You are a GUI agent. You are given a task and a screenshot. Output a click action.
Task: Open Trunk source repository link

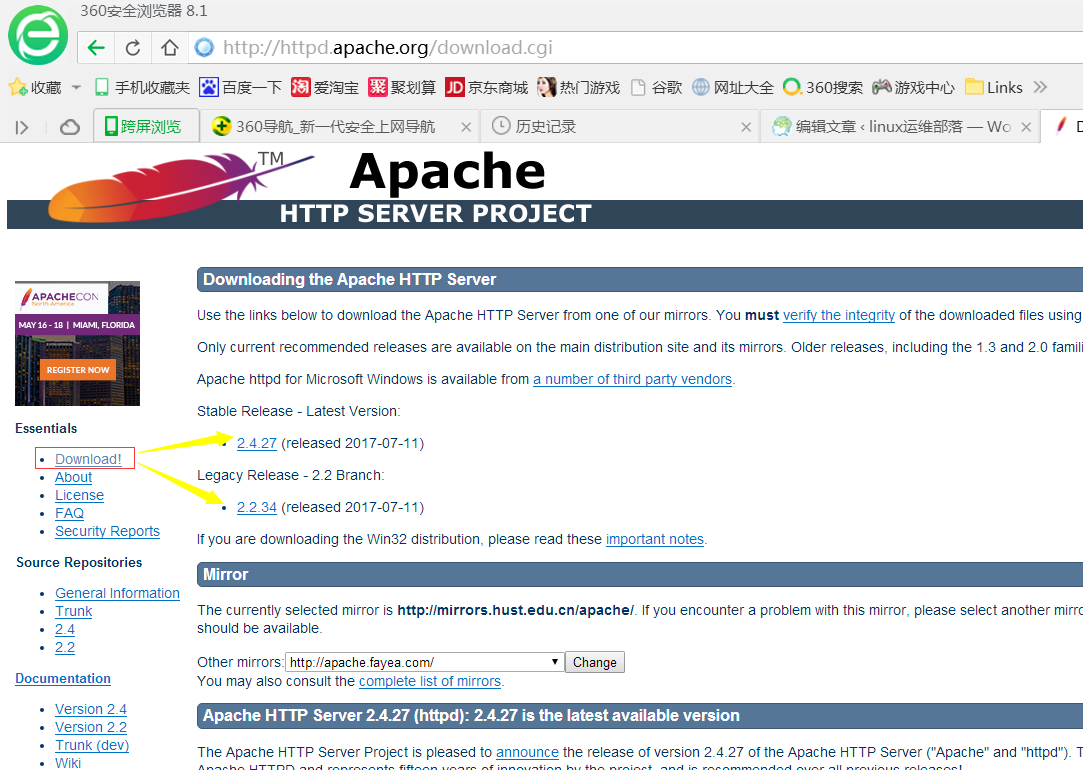coord(73,611)
